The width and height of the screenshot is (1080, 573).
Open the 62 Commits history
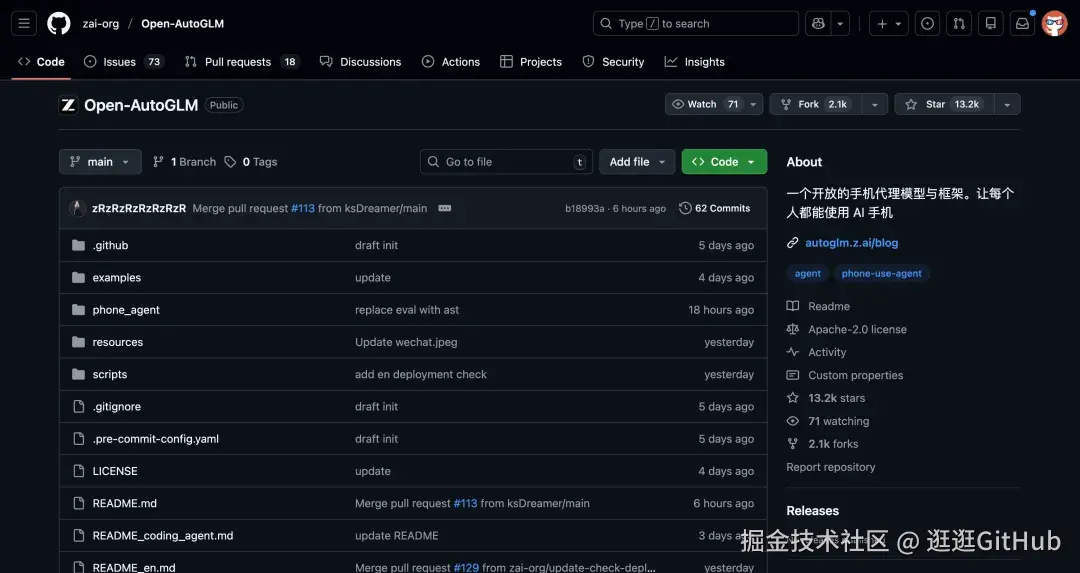pyautogui.click(x=715, y=208)
